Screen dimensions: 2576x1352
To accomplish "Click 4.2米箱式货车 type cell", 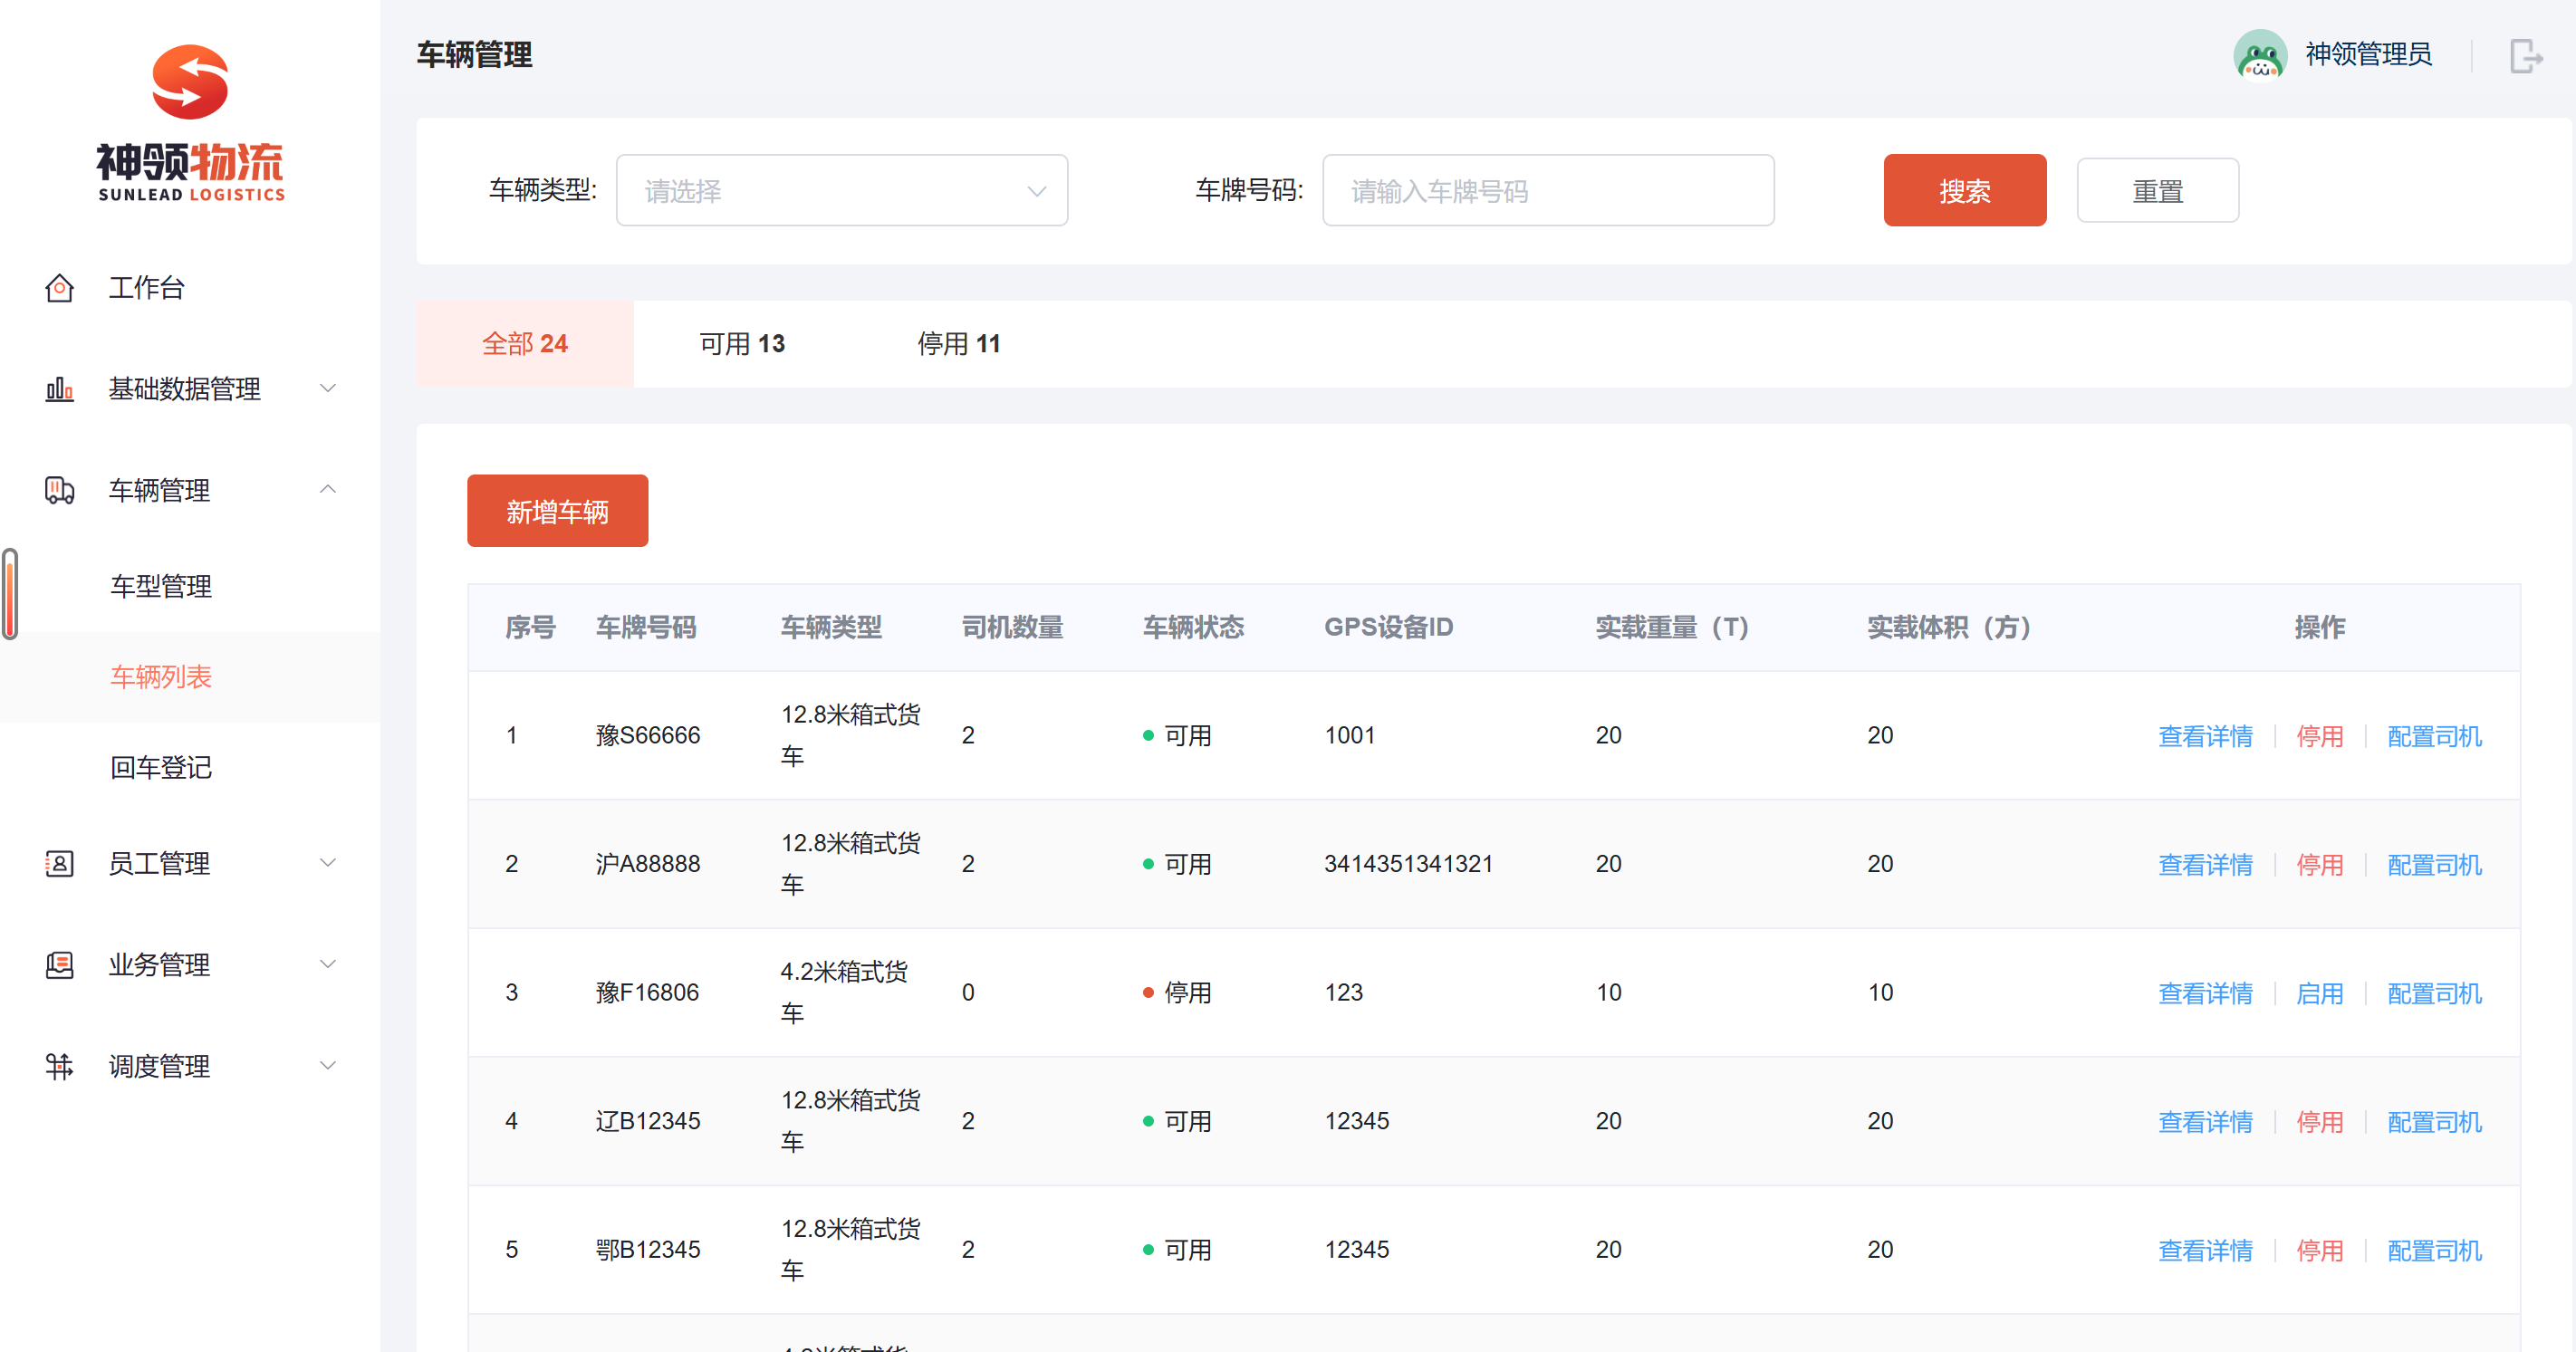I will point(844,992).
